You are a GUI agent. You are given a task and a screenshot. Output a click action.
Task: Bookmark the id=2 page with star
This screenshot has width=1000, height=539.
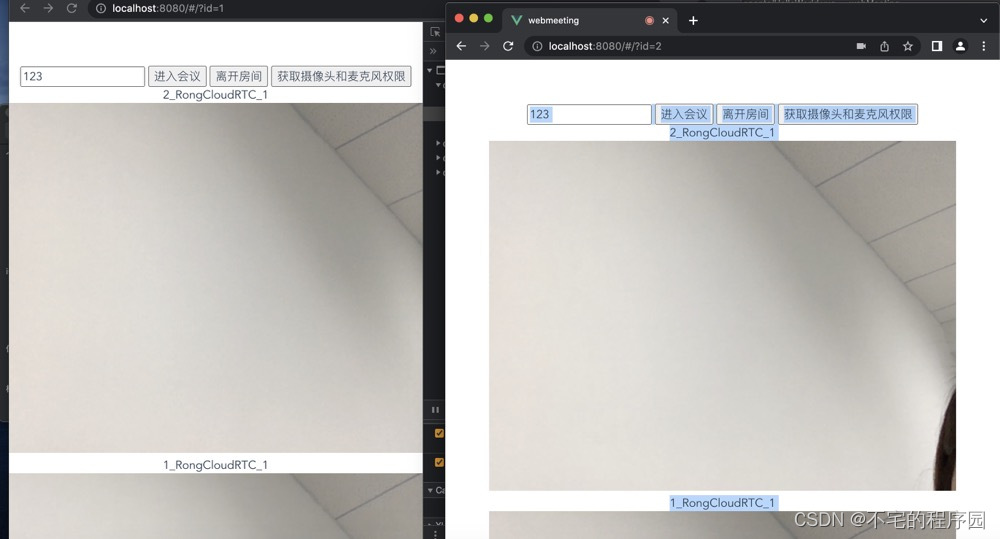(x=908, y=46)
